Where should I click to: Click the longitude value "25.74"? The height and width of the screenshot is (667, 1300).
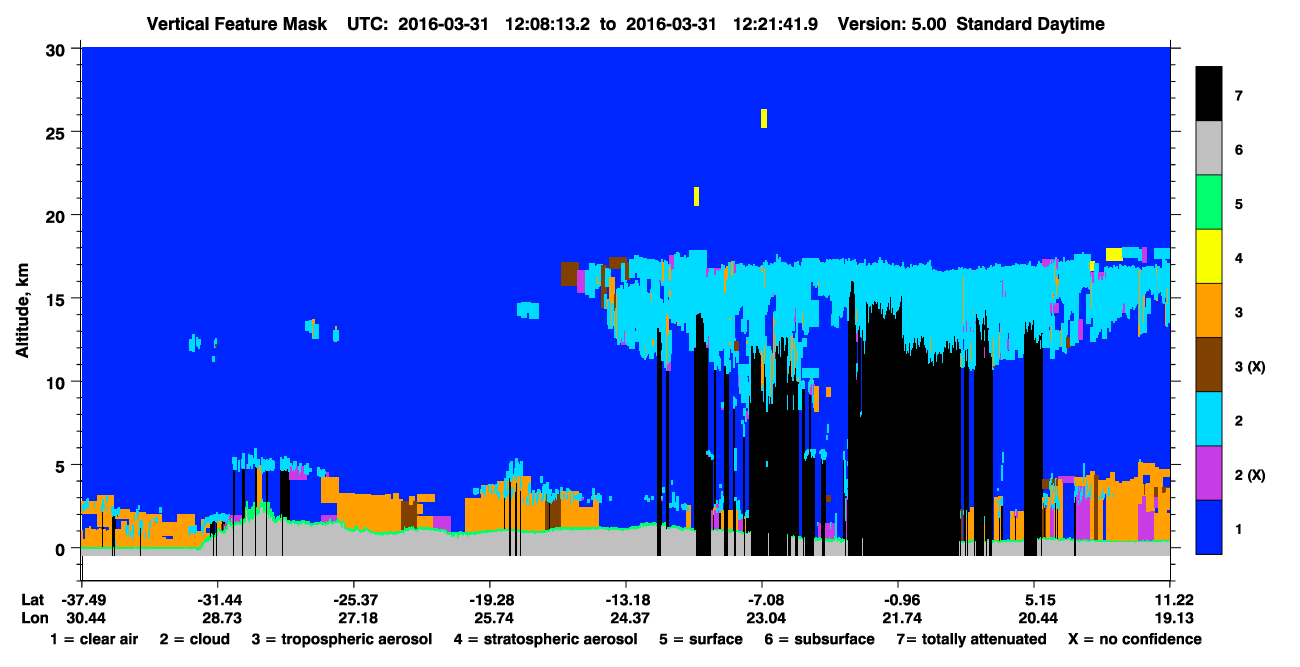pos(492,618)
